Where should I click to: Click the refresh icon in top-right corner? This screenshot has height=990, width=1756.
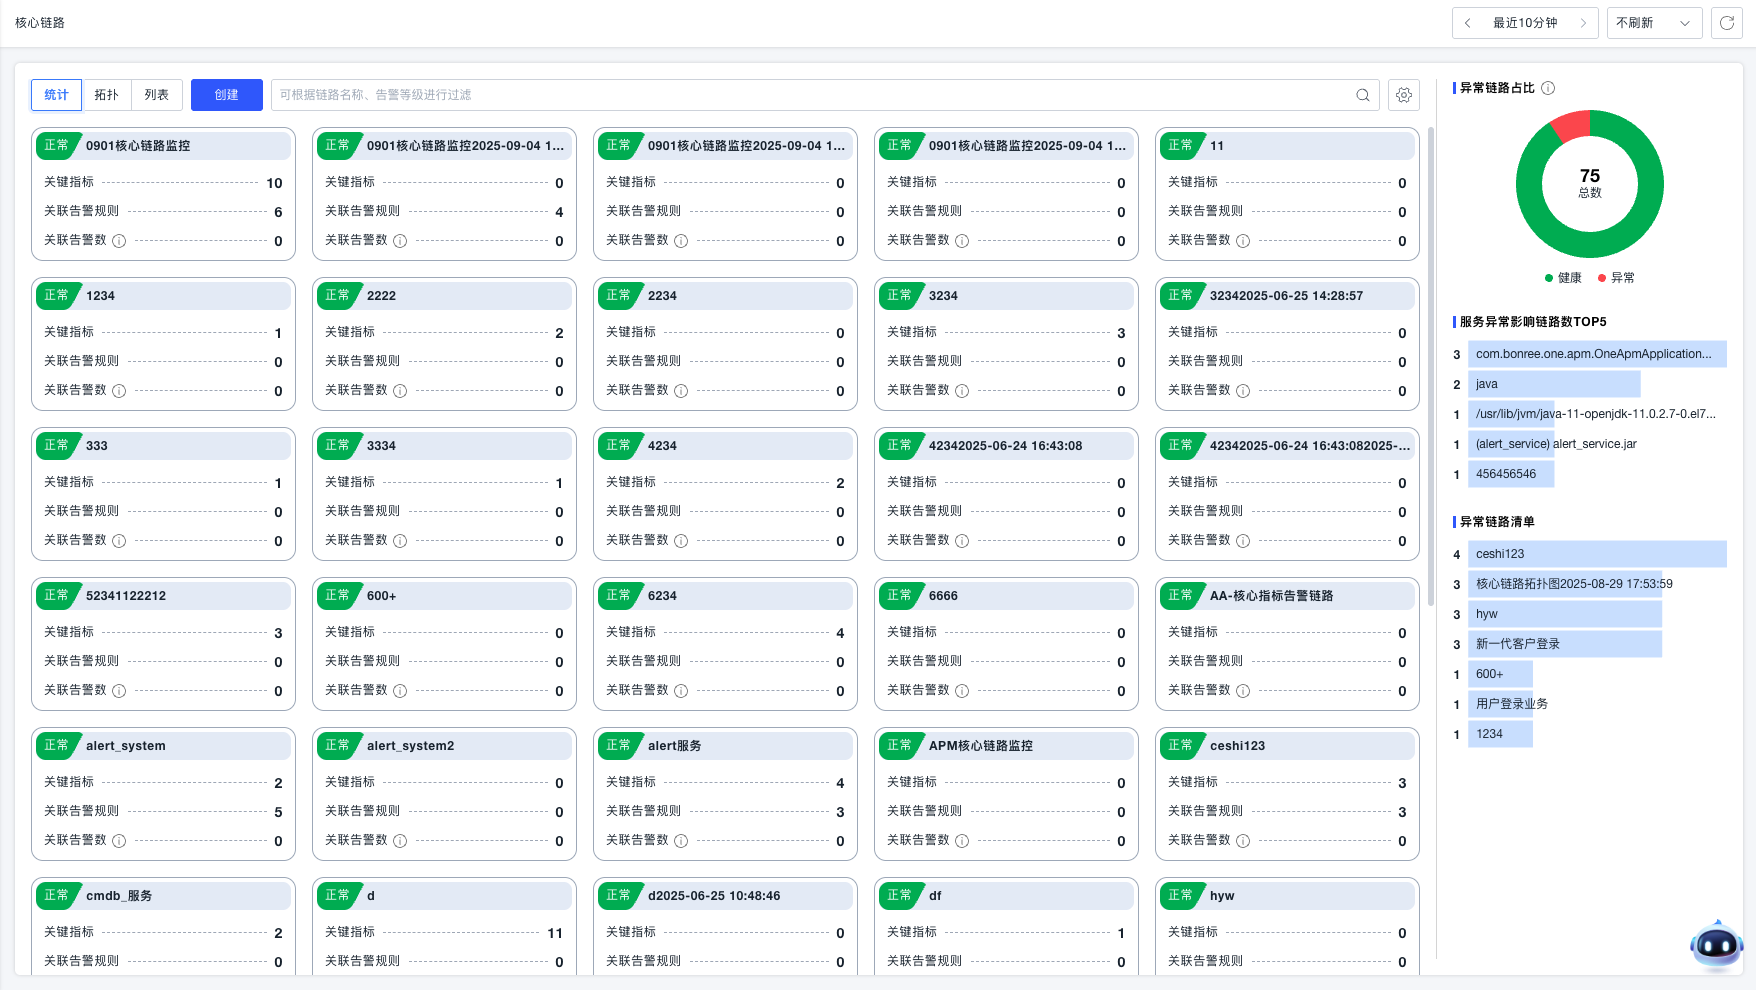(x=1727, y=23)
